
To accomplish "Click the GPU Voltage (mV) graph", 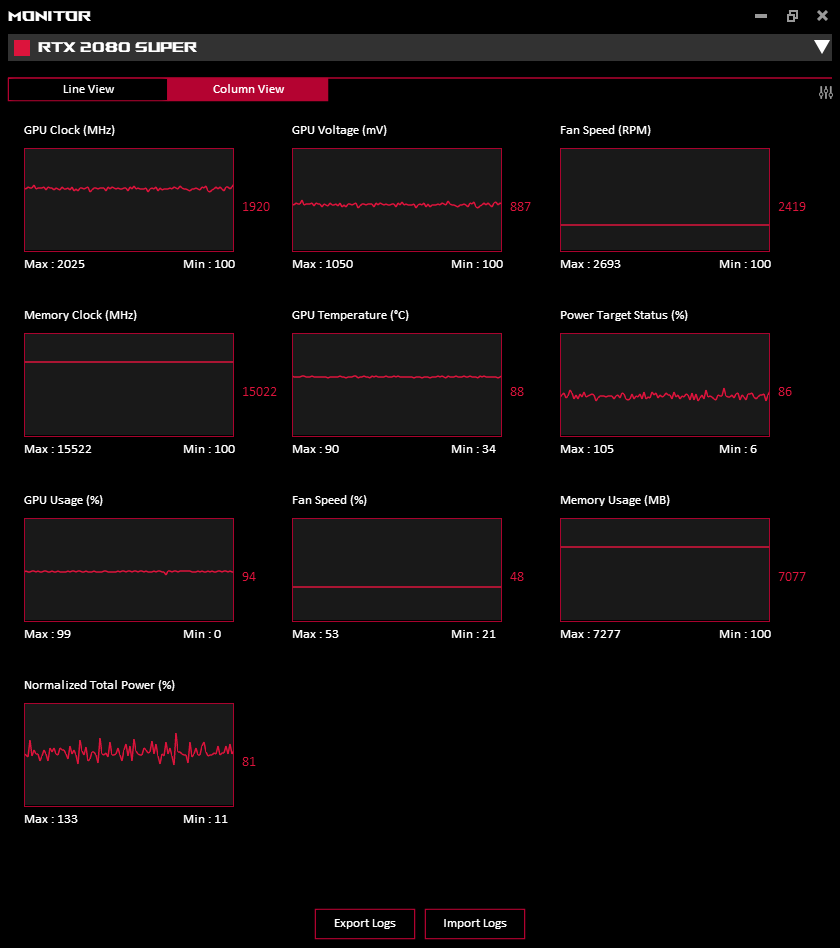I will (x=397, y=200).
